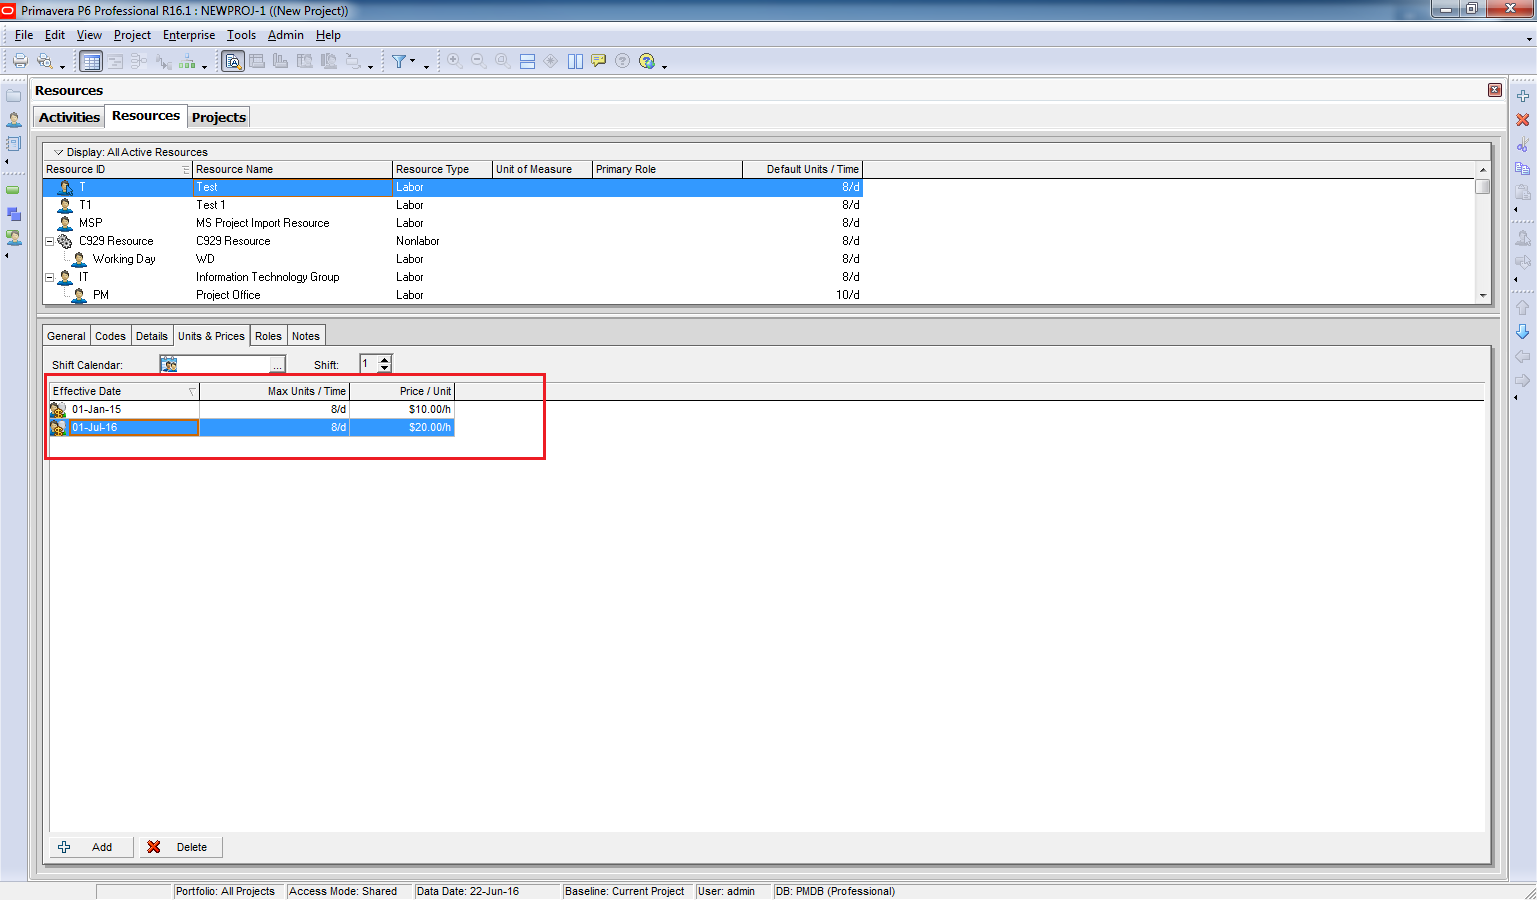Click the scissors Cut icon in right sidebar
Screen dimensions: 1537x900
(1522, 144)
